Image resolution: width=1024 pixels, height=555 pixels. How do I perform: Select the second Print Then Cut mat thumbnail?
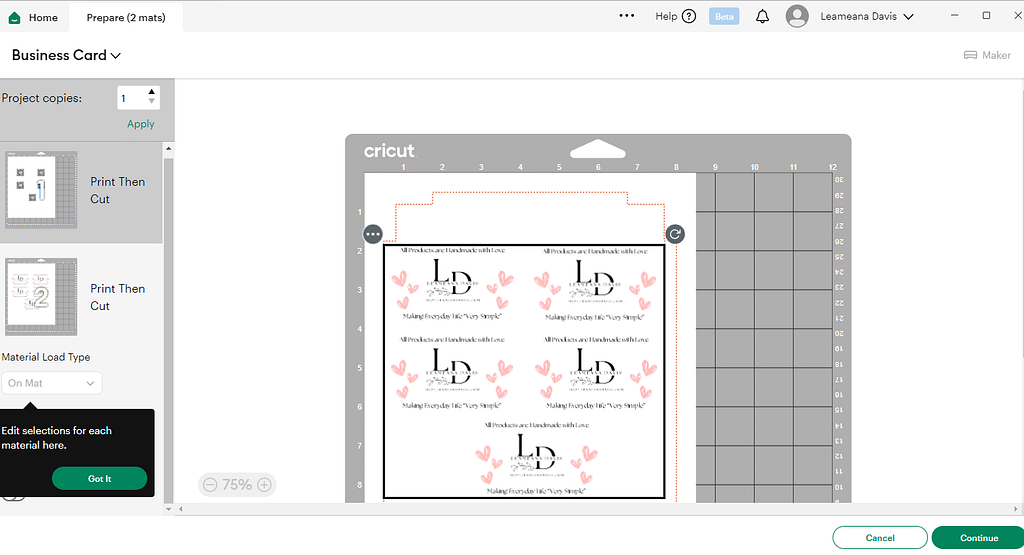click(x=42, y=297)
